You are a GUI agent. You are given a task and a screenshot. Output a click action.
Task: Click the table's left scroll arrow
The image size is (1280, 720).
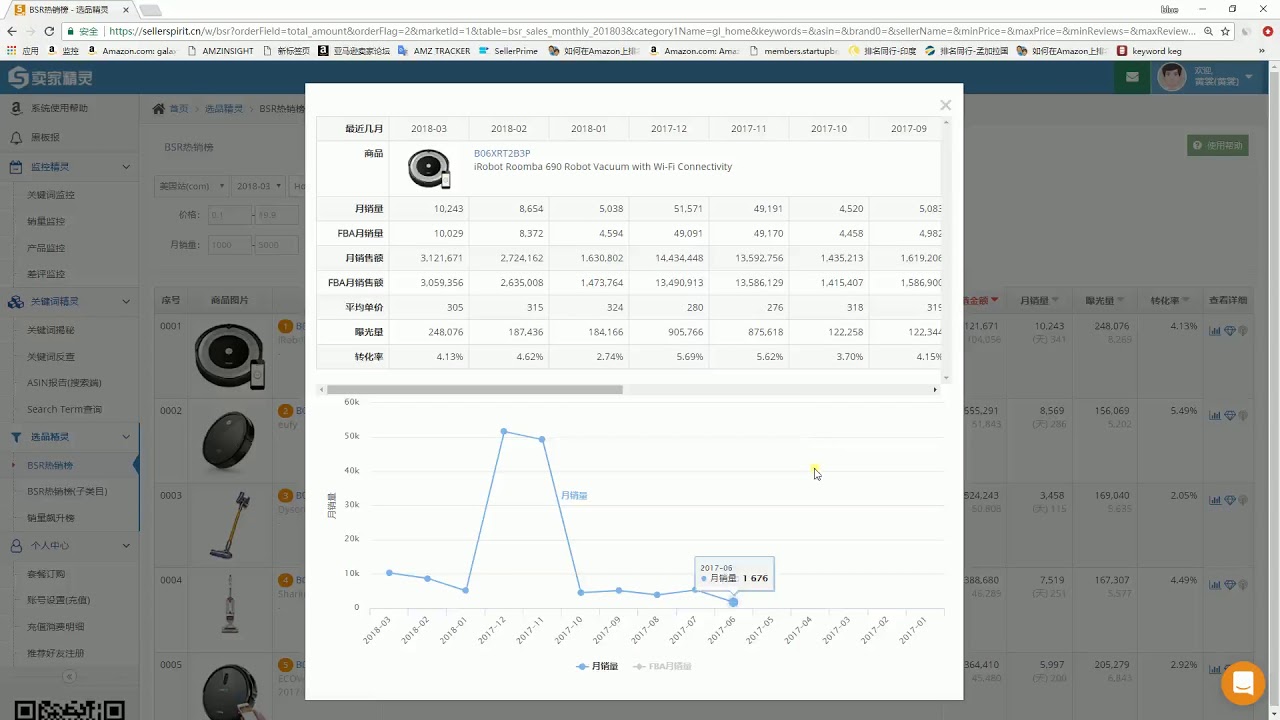point(321,390)
